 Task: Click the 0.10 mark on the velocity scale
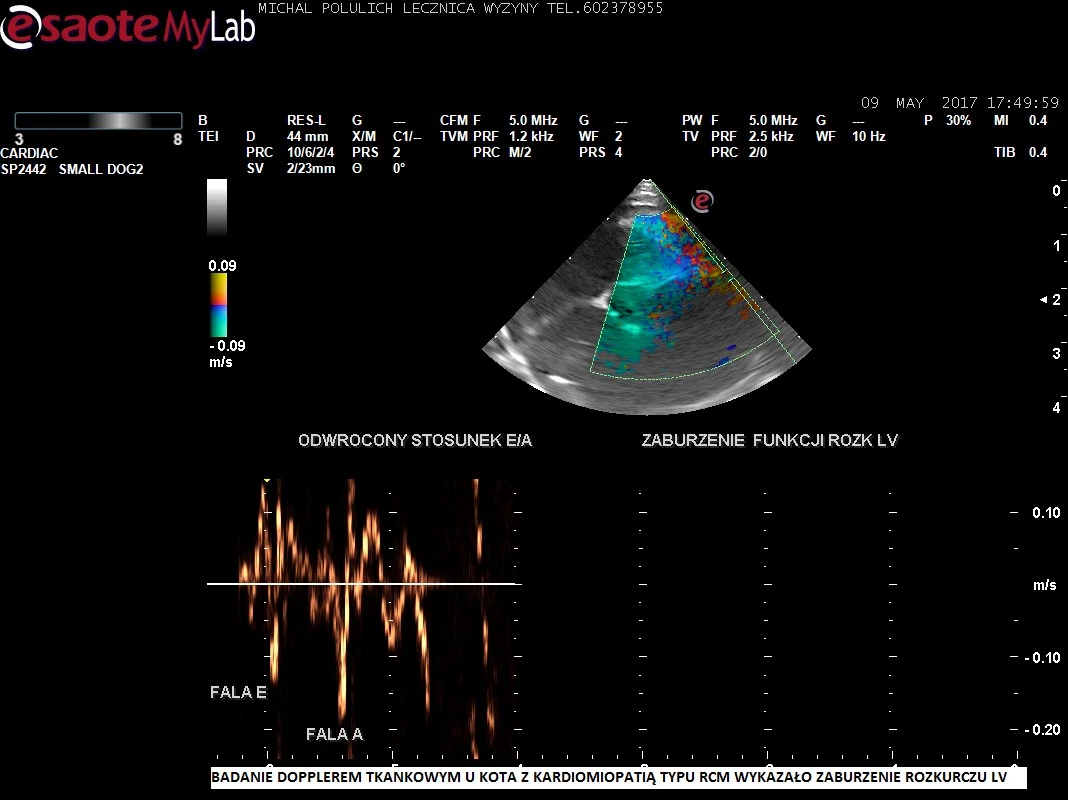(1045, 513)
